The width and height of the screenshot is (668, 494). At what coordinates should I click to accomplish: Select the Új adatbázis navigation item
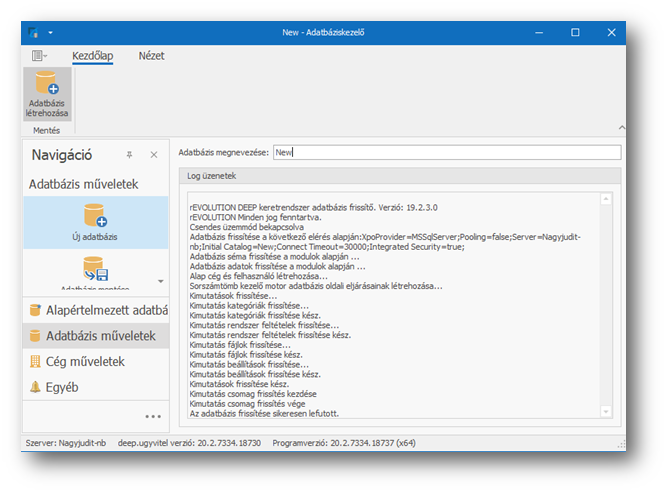(95, 221)
